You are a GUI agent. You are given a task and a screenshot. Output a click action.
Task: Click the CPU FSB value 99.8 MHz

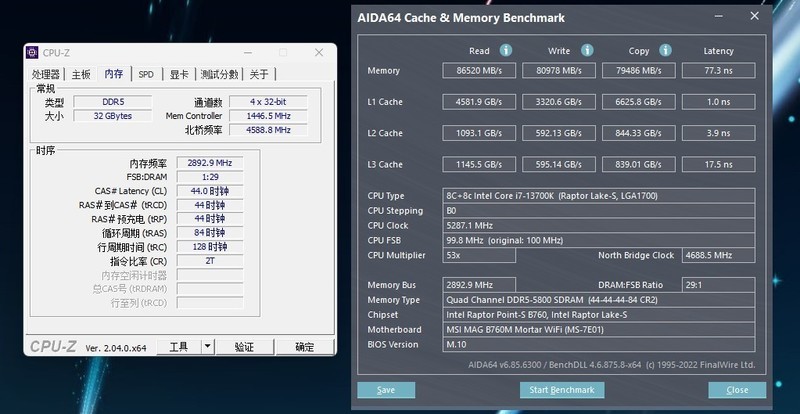click(x=598, y=240)
